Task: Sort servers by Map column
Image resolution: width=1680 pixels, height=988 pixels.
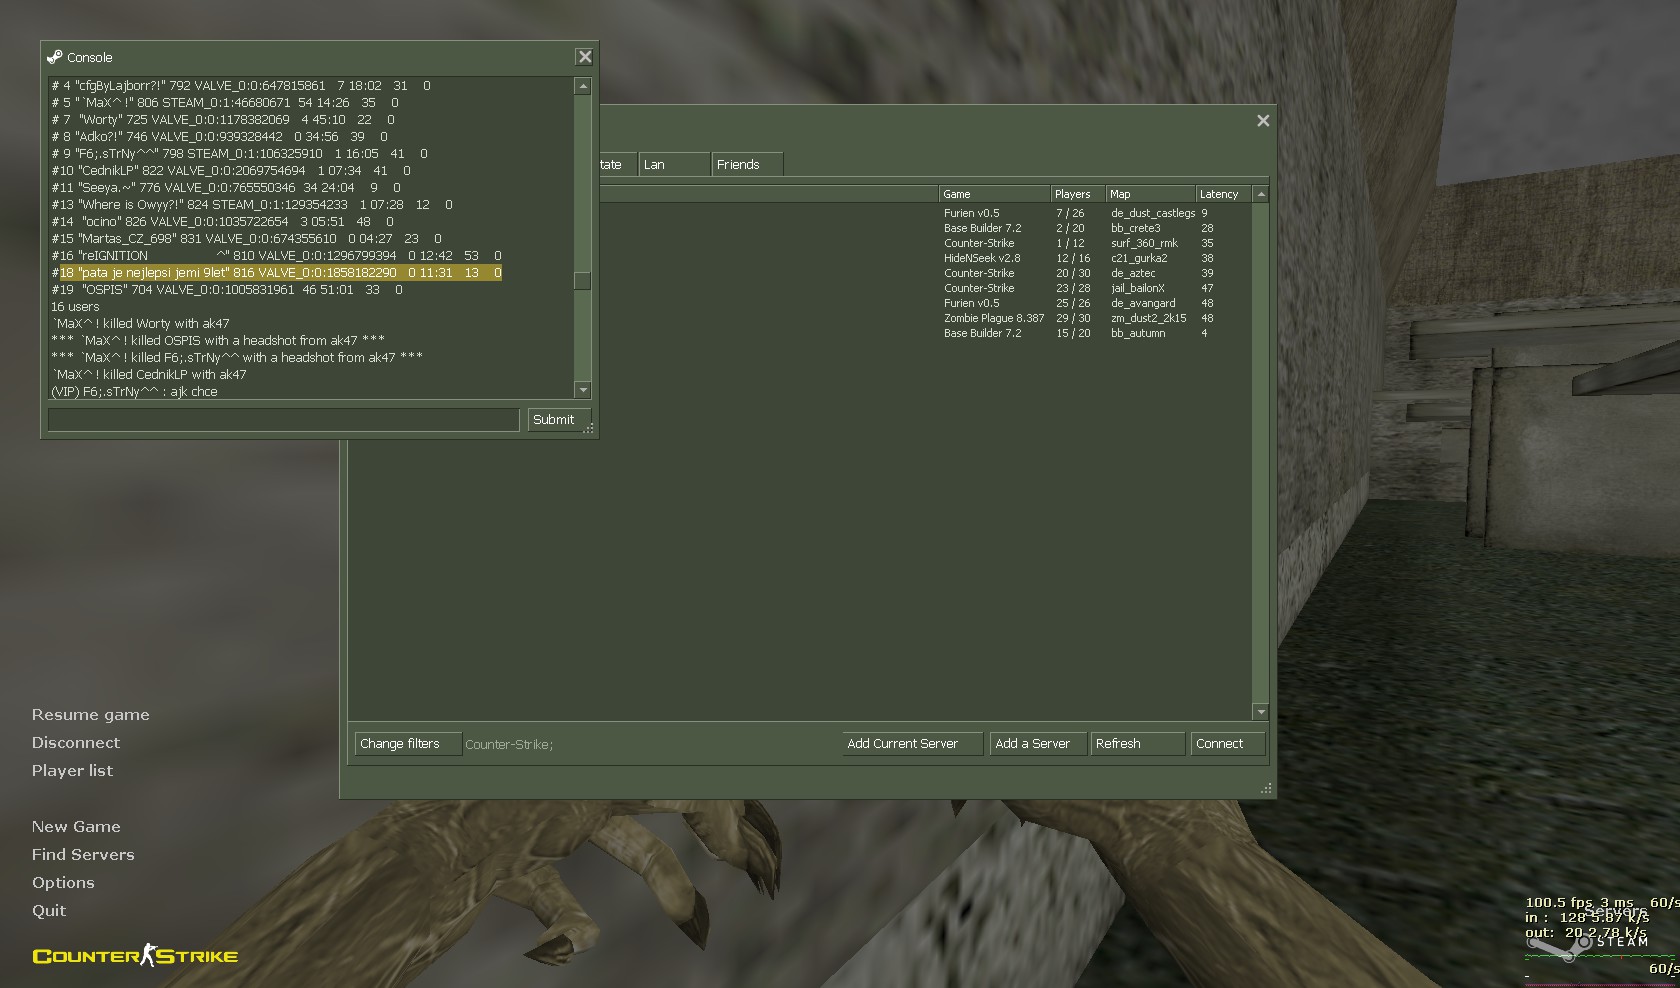Action: pyautogui.click(x=1151, y=194)
